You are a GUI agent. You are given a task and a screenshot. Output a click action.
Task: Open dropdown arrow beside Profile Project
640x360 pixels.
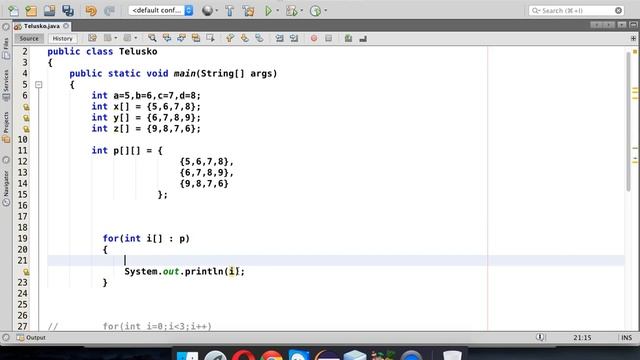325,11
